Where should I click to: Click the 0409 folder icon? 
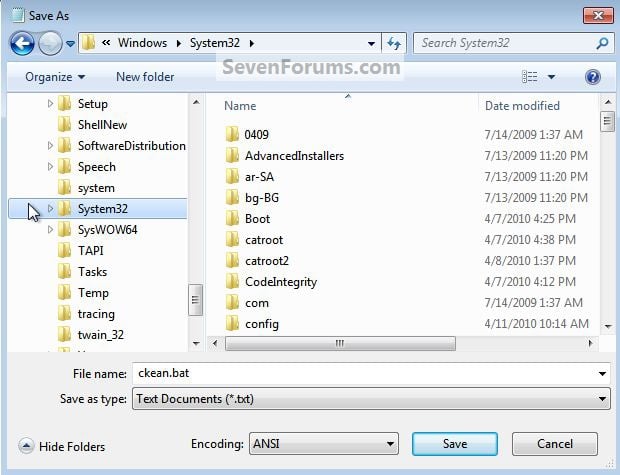click(232, 134)
